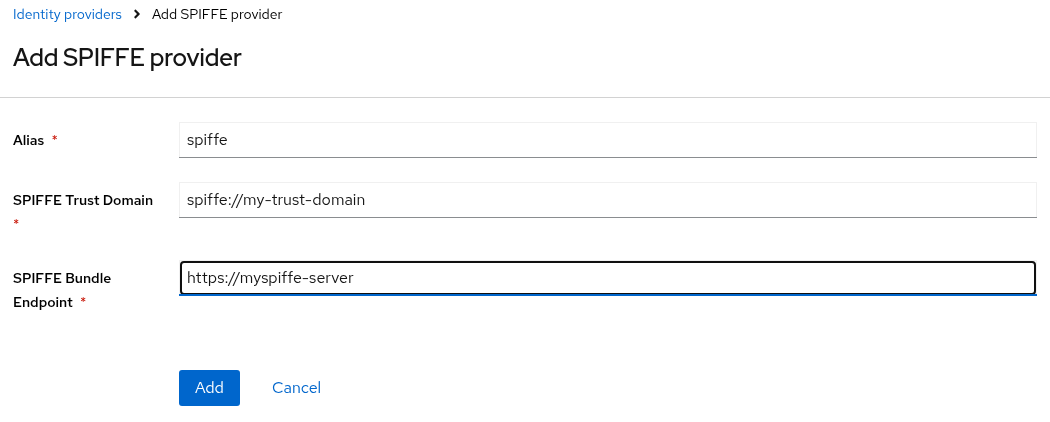Focus the SPIFFE Bundle Endpoint input
This screenshot has width=1050, height=422.
coord(607,278)
